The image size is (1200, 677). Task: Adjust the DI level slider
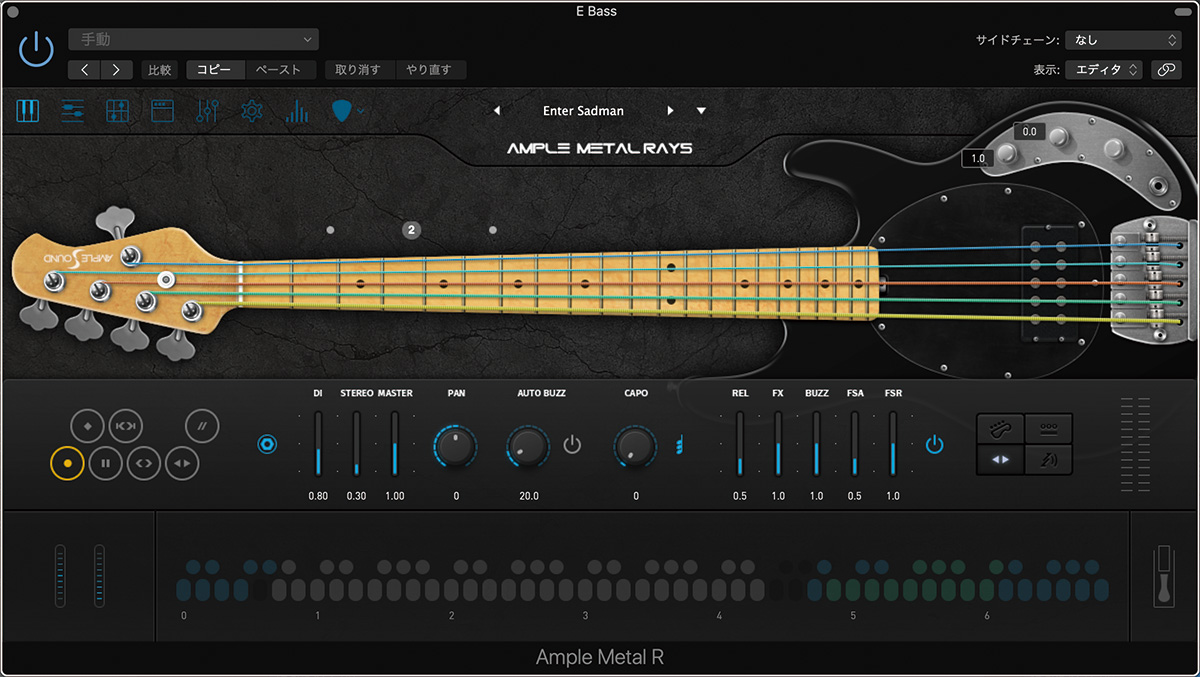point(318,443)
